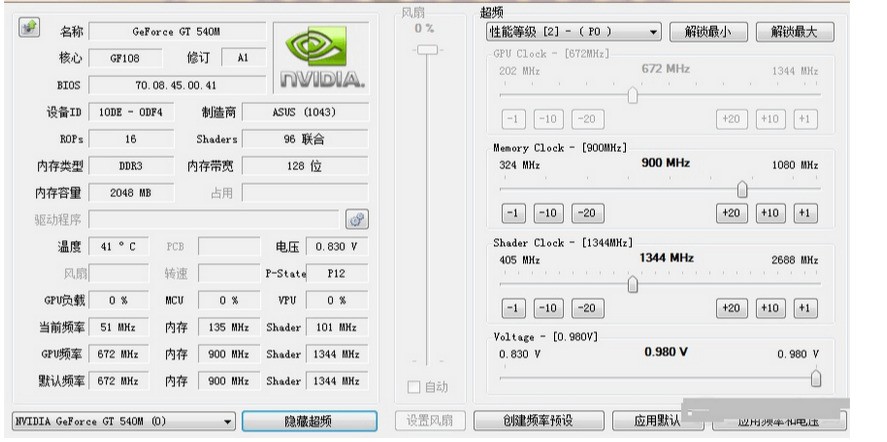Increase Shader Clock by 1
887x442 pixels.
[x=805, y=308]
